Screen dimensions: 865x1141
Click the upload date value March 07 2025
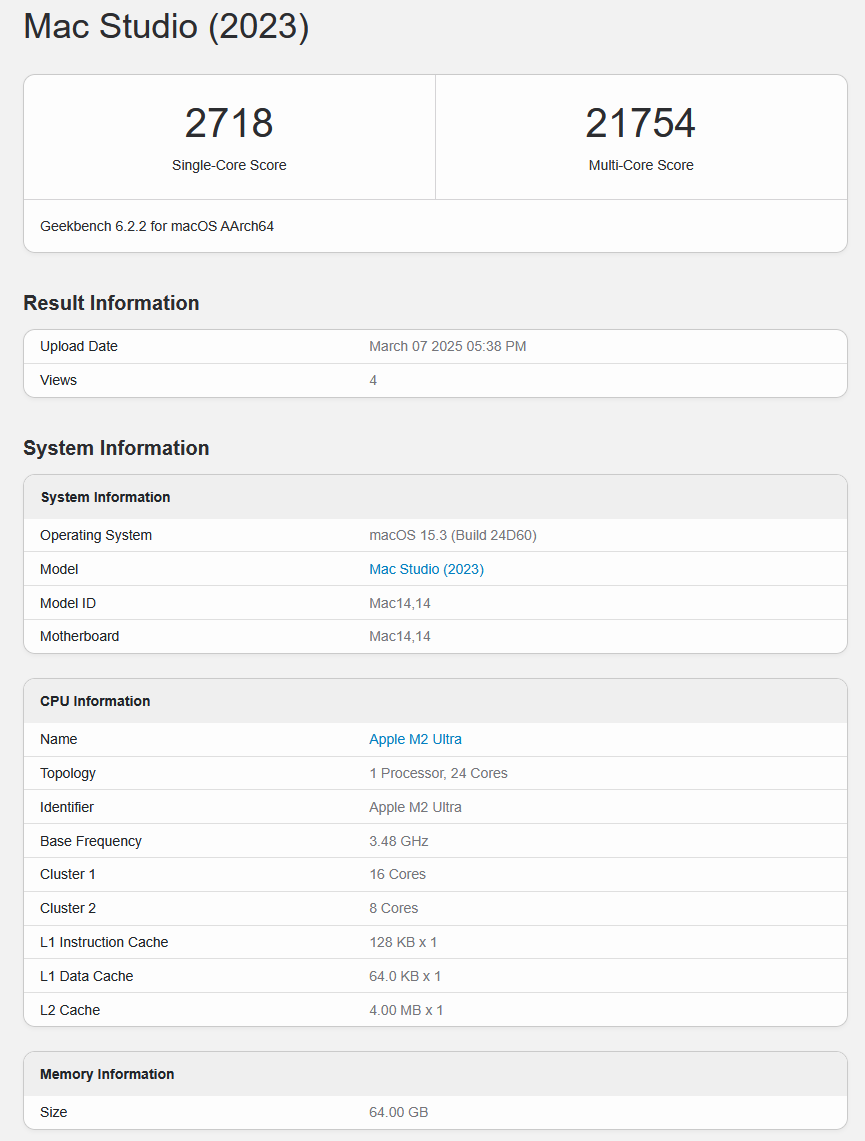(x=447, y=346)
